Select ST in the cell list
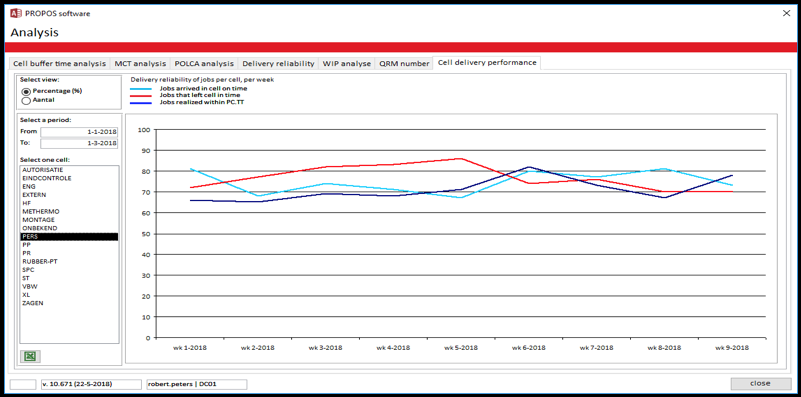The image size is (801, 397). pos(69,278)
